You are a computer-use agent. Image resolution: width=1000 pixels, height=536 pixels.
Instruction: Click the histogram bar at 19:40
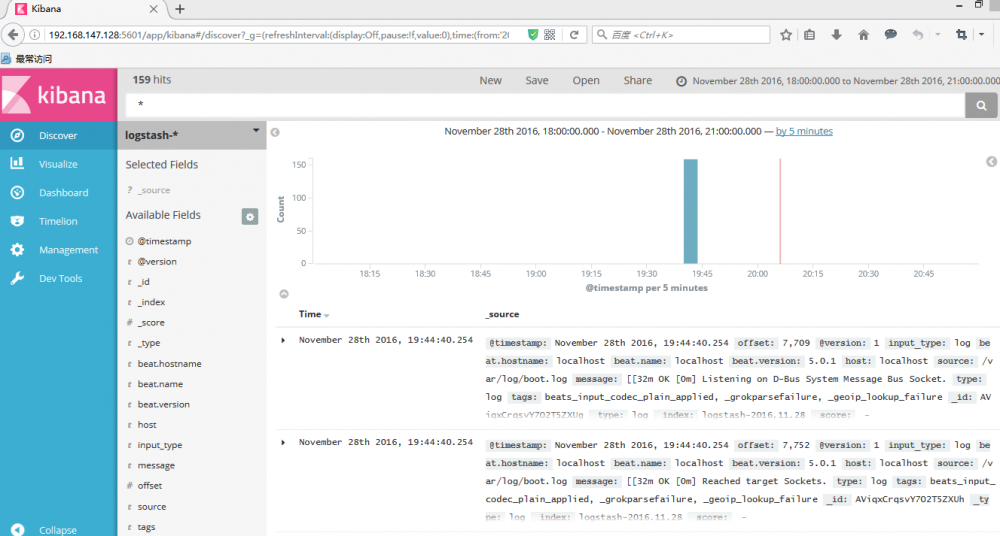(691, 211)
